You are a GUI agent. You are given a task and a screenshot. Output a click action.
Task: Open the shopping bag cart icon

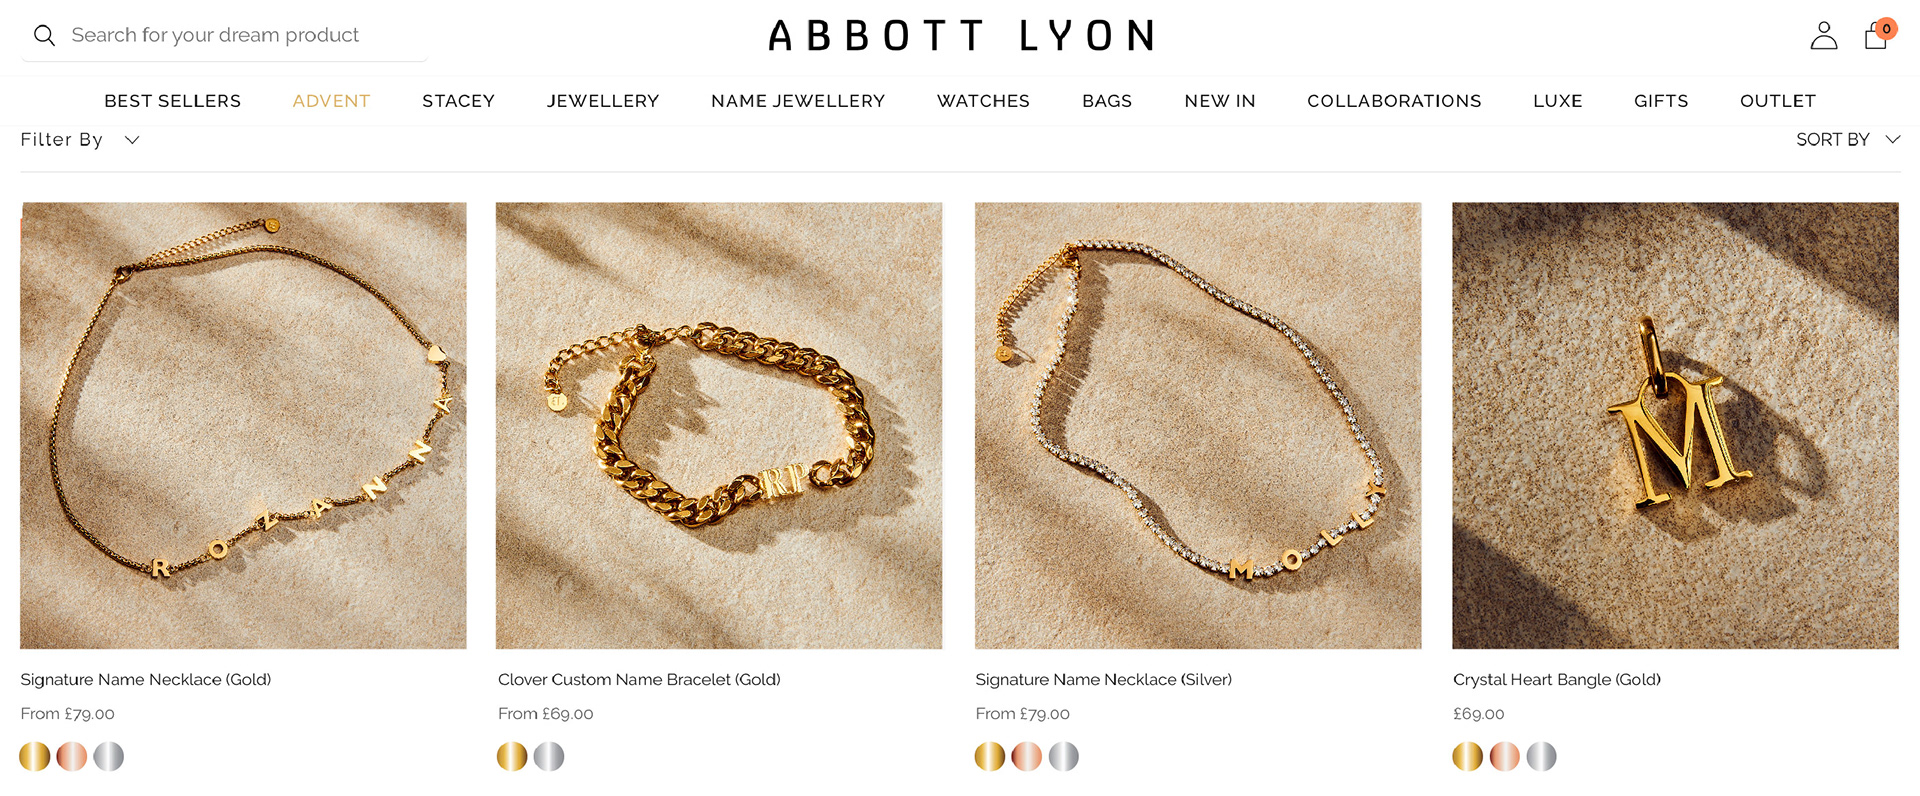[1877, 35]
